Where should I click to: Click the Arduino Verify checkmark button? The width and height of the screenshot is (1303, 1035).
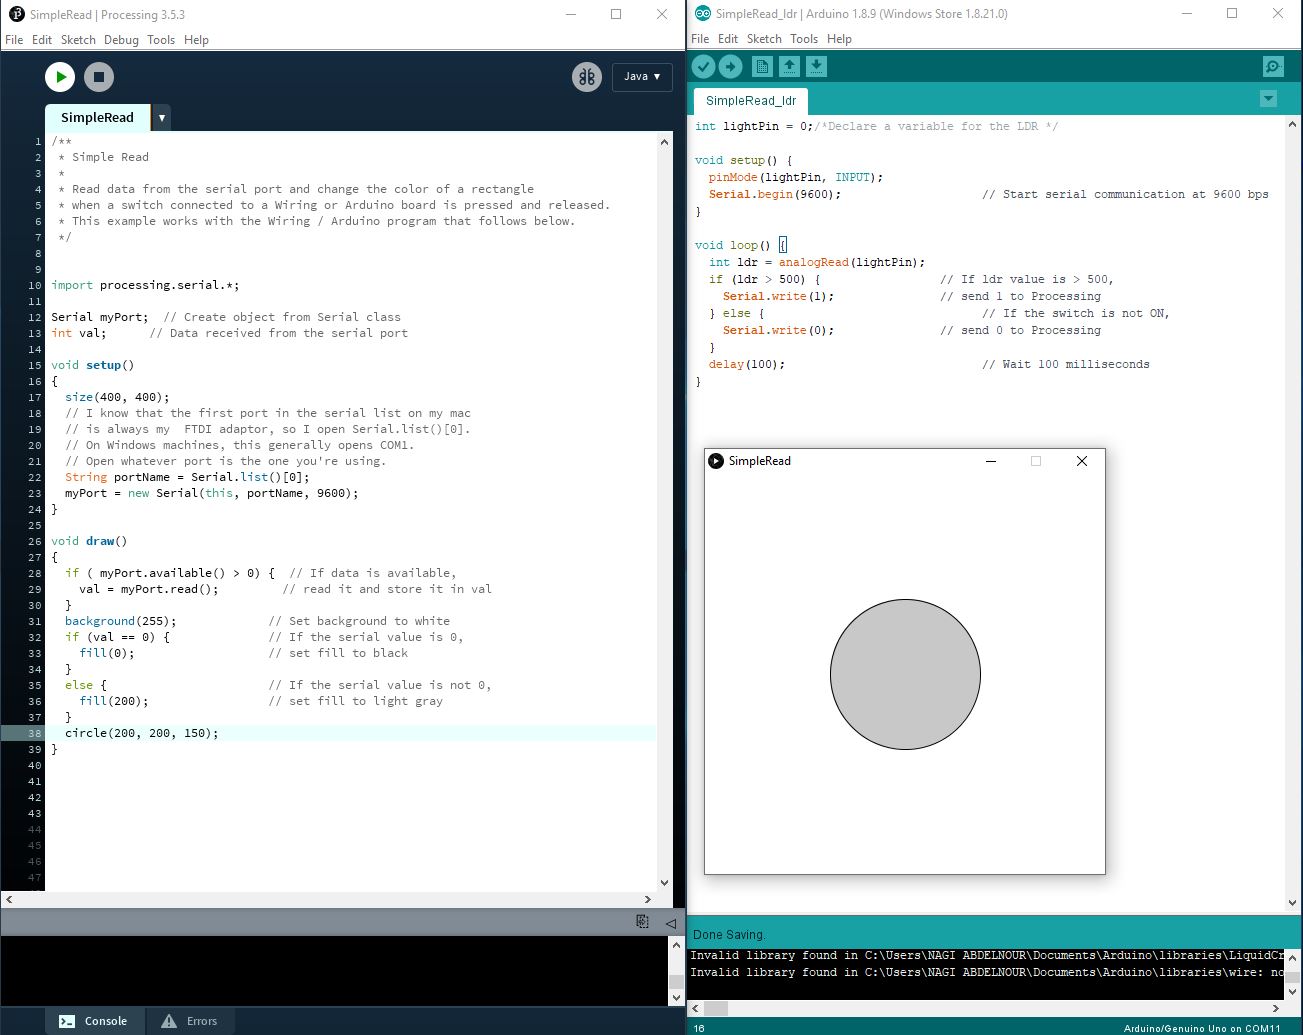tap(704, 66)
